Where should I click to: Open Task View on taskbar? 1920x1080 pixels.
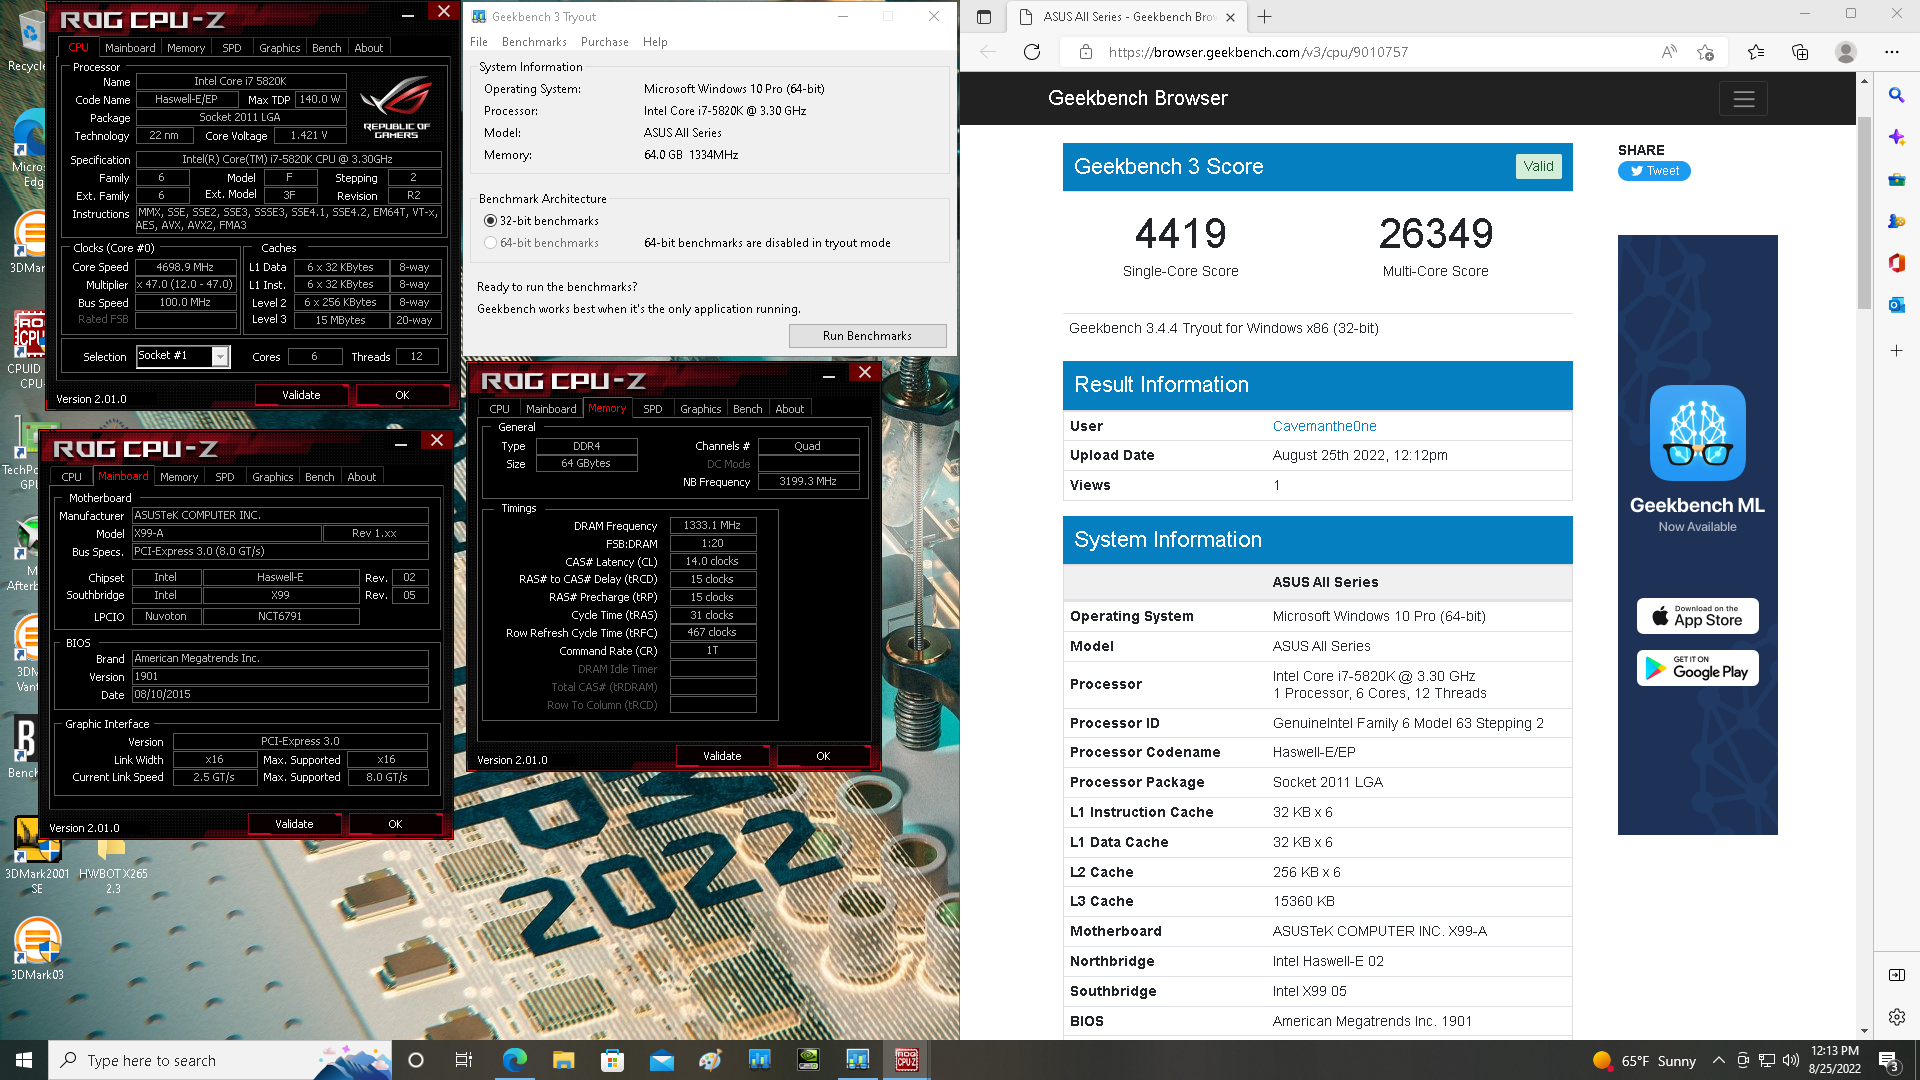coord(463,1060)
